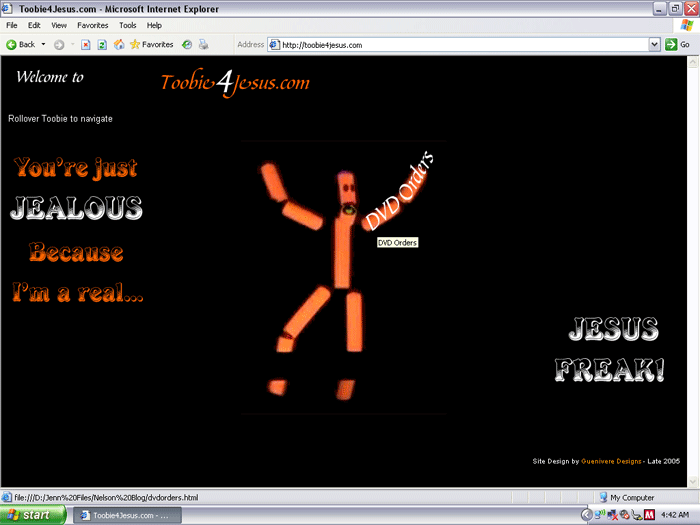The width and height of the screenshot is (700, 525).
Task: Open the History toolbar icon
Action: pos(187,45)
